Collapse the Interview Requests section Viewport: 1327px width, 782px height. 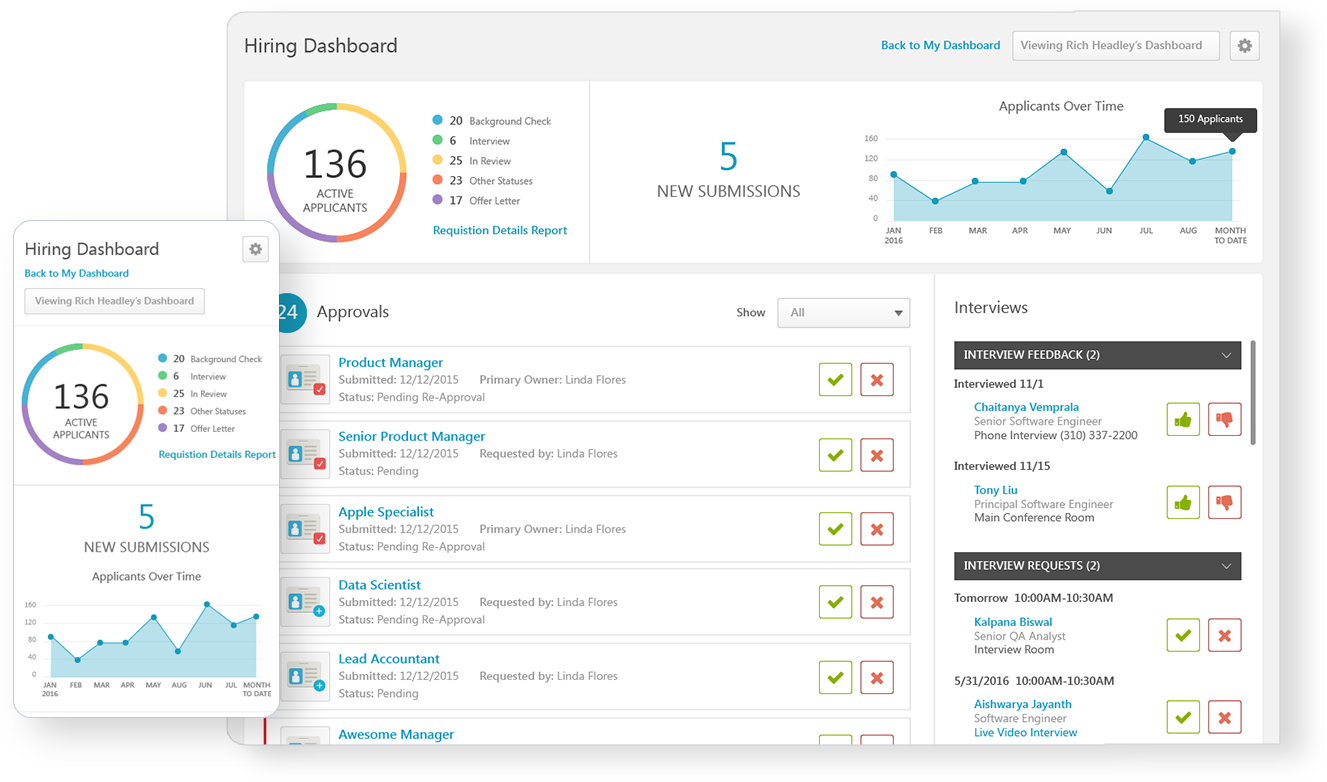1226,566
